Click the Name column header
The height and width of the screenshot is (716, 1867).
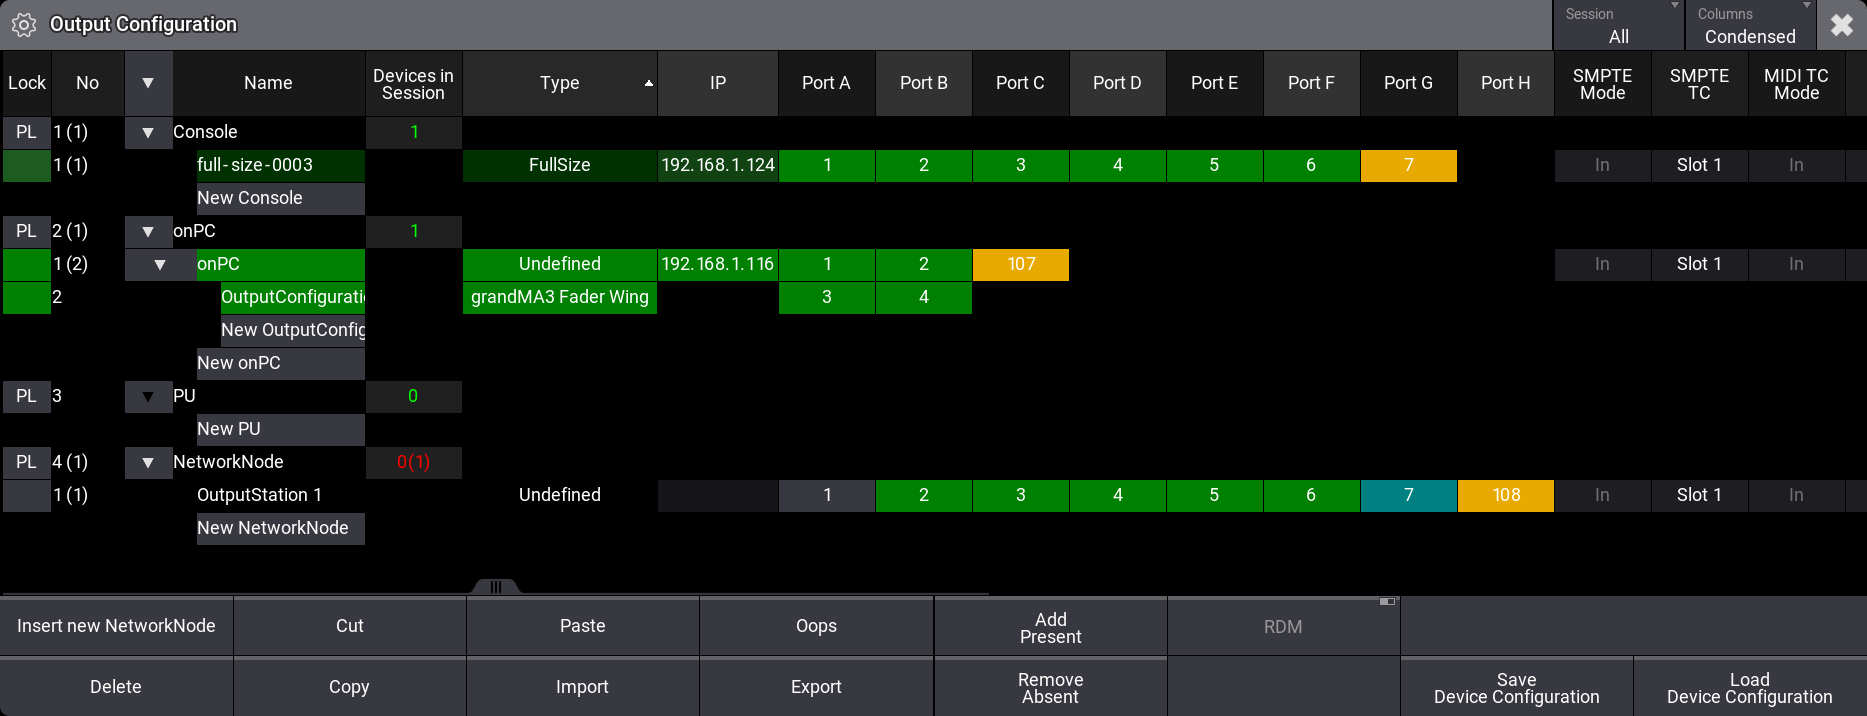(268, 83)
